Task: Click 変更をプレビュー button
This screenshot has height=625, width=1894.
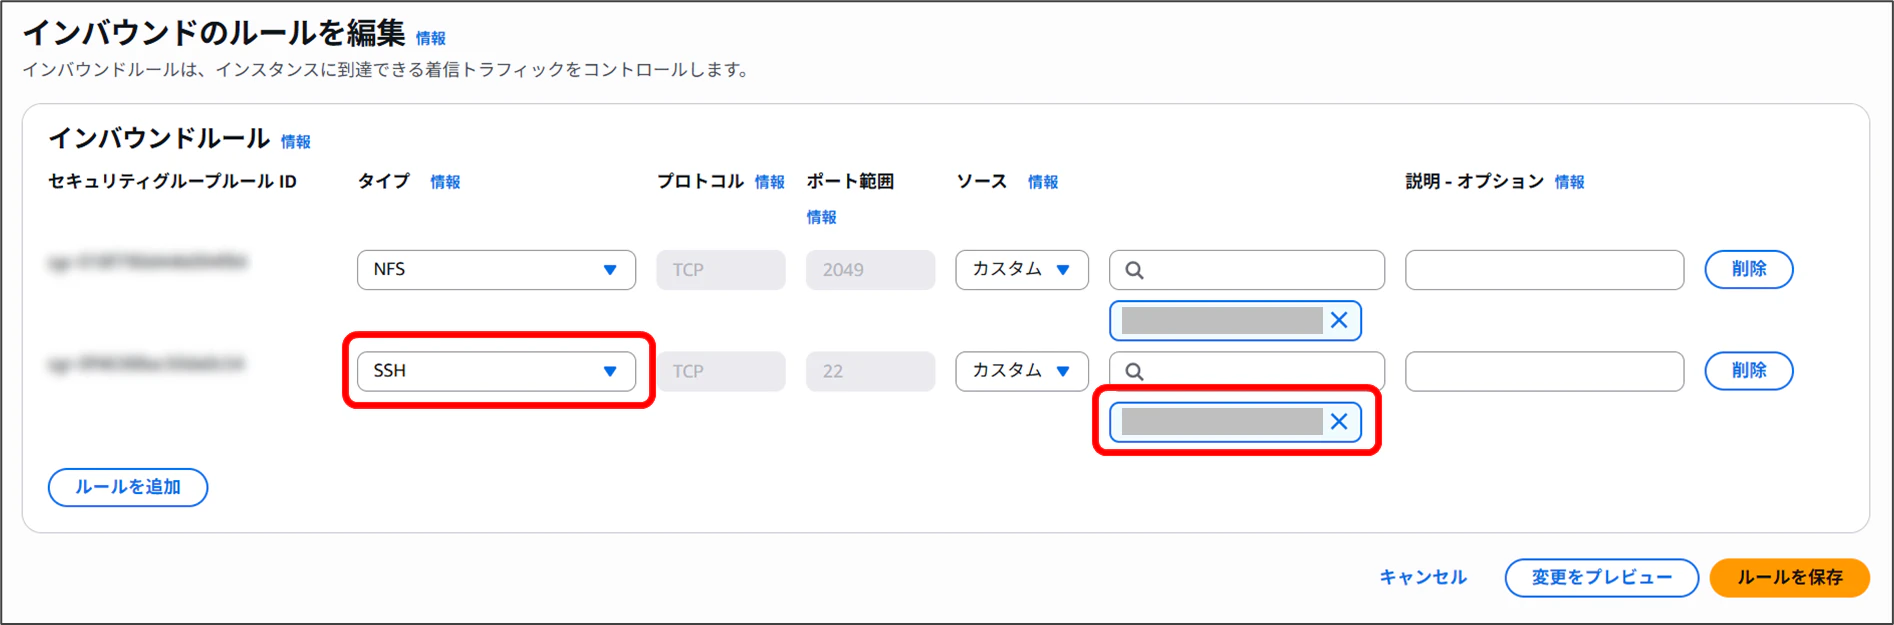Action: point(1601,577)
